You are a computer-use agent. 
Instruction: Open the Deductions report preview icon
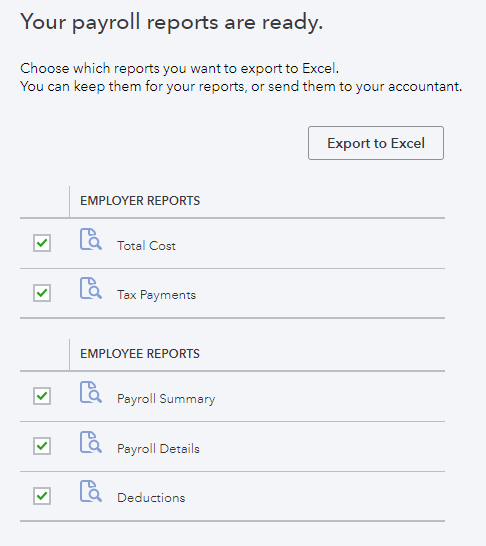91,491
